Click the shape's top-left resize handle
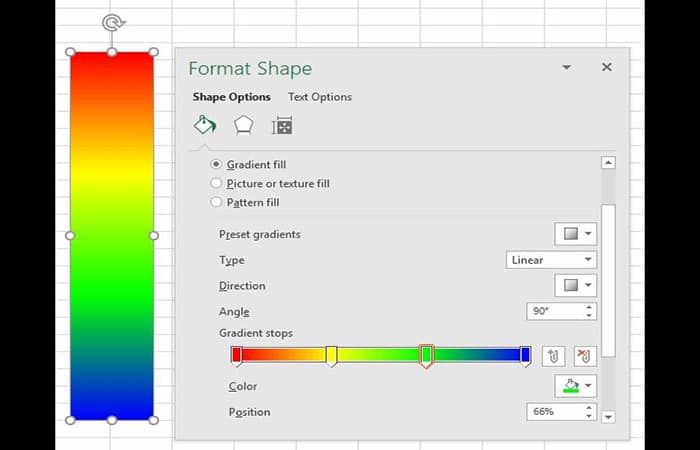Screen dimensions: 700x450 pyautogui.click(x=70, y=52)
